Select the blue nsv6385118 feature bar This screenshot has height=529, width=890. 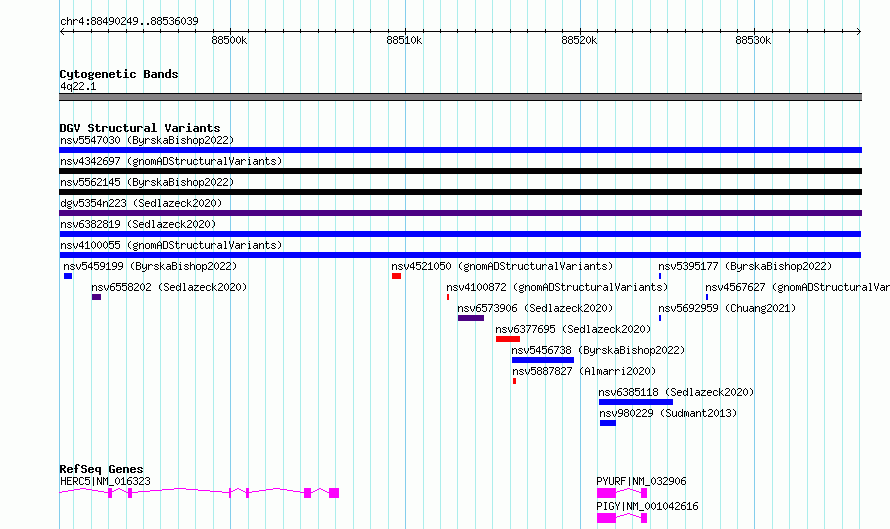point(636,402)
